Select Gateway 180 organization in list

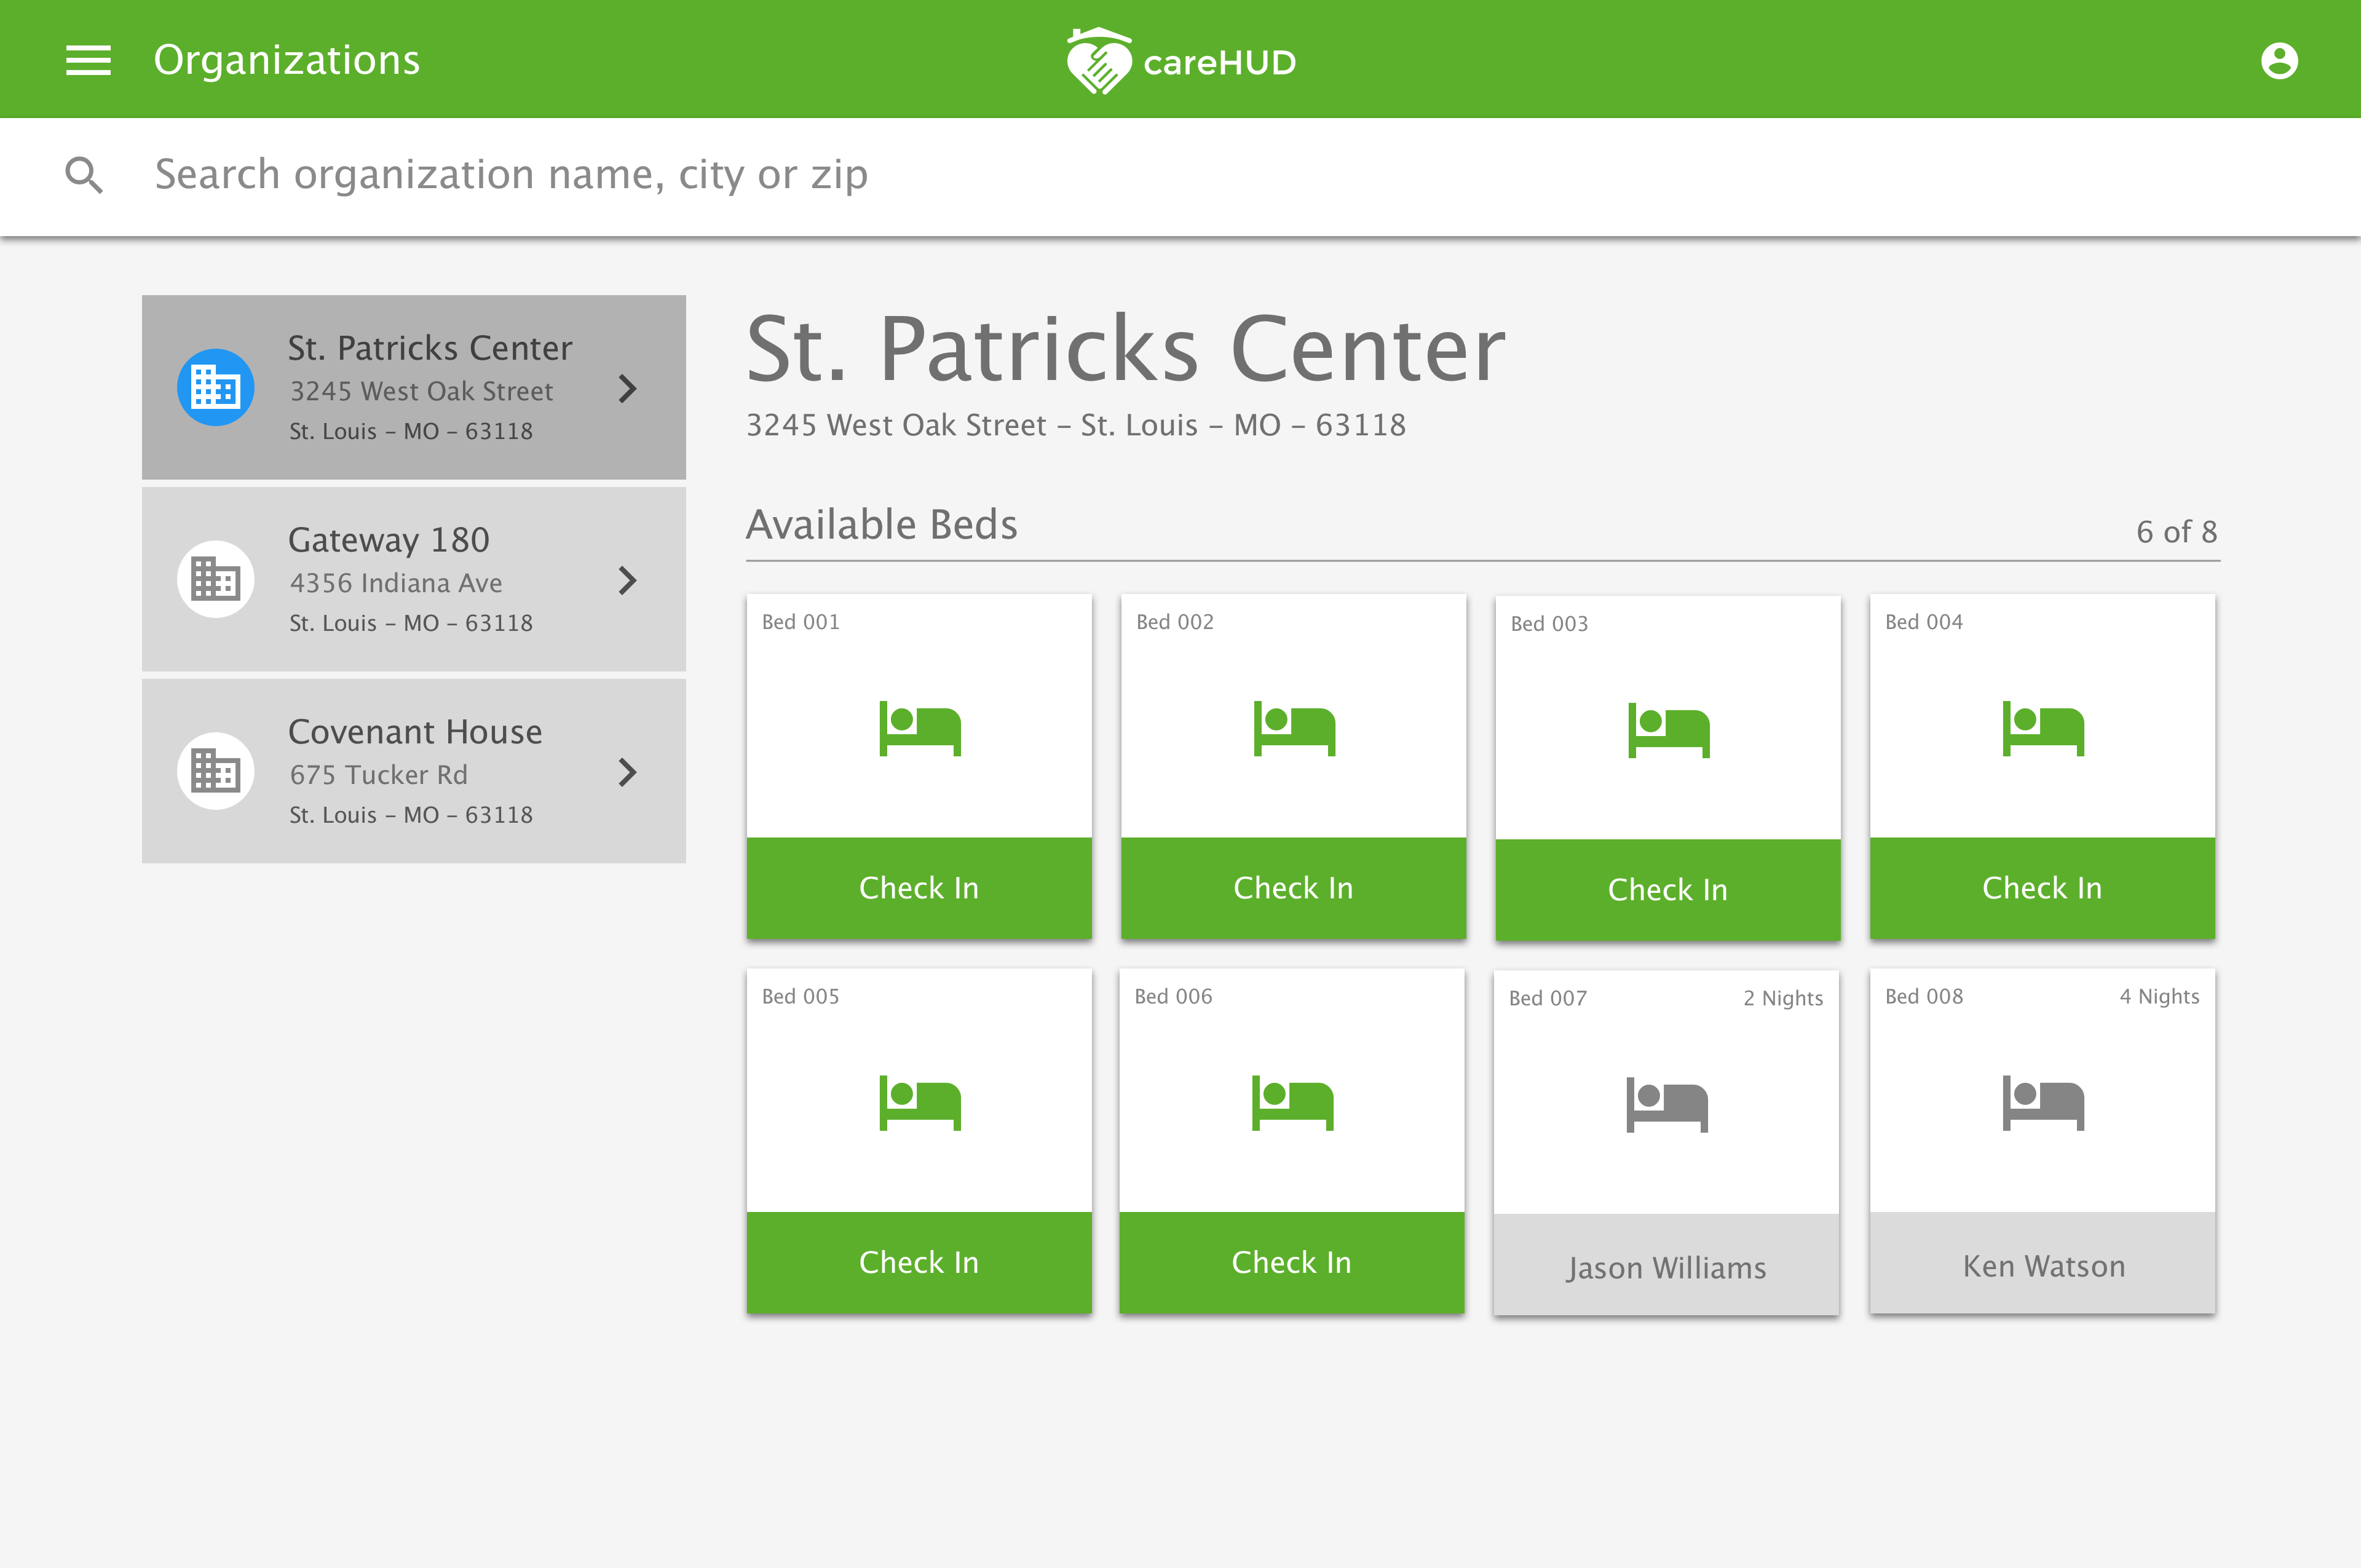click(414, 579)
